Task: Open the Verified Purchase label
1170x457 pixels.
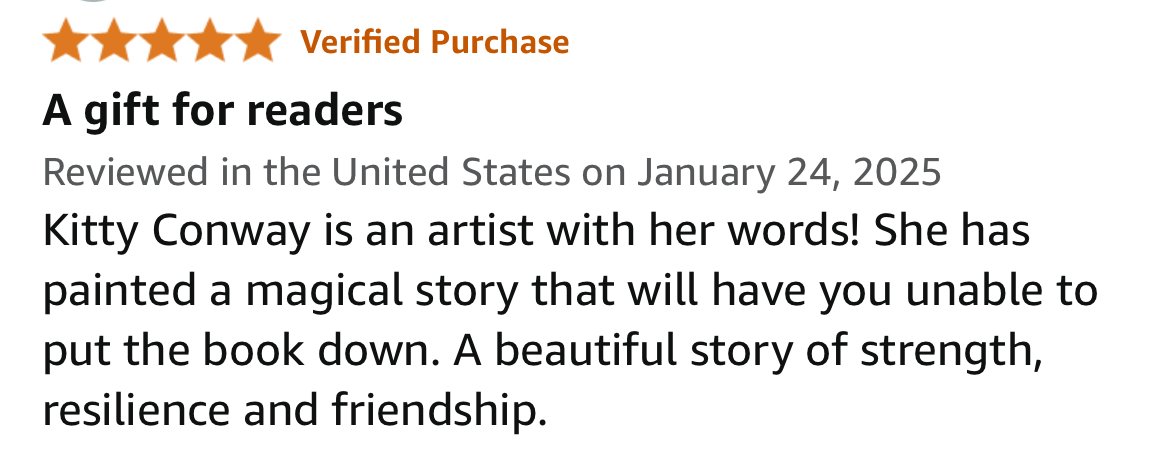Action: tap(434, 42)
